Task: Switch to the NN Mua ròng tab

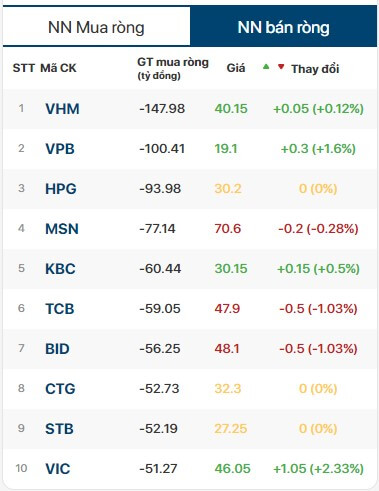Action: 96,27
